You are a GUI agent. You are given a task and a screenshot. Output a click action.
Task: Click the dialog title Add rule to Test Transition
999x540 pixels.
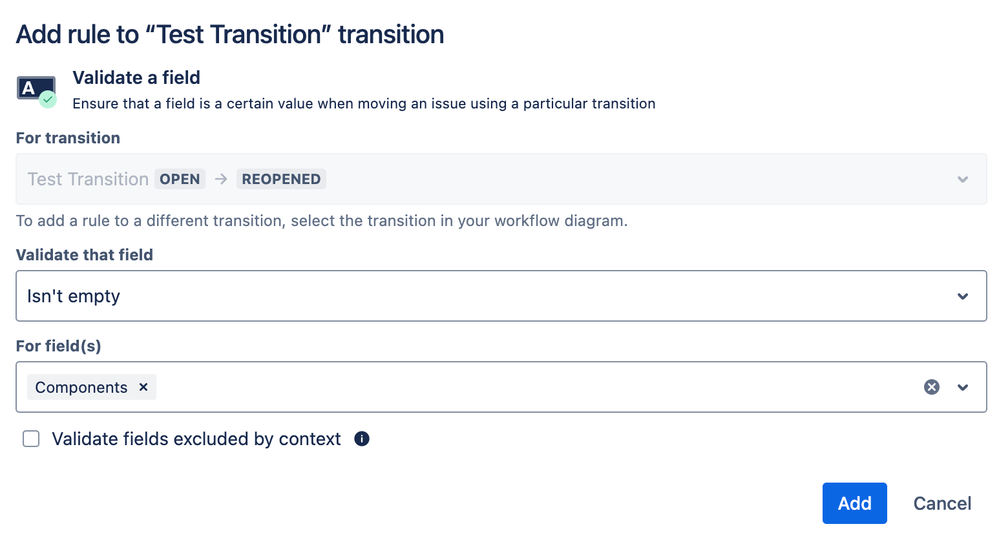tap(230, 34)
